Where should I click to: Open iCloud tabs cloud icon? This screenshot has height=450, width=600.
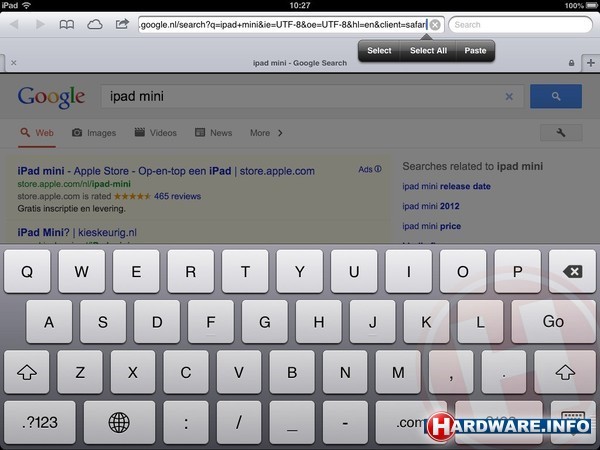point(95,25)
